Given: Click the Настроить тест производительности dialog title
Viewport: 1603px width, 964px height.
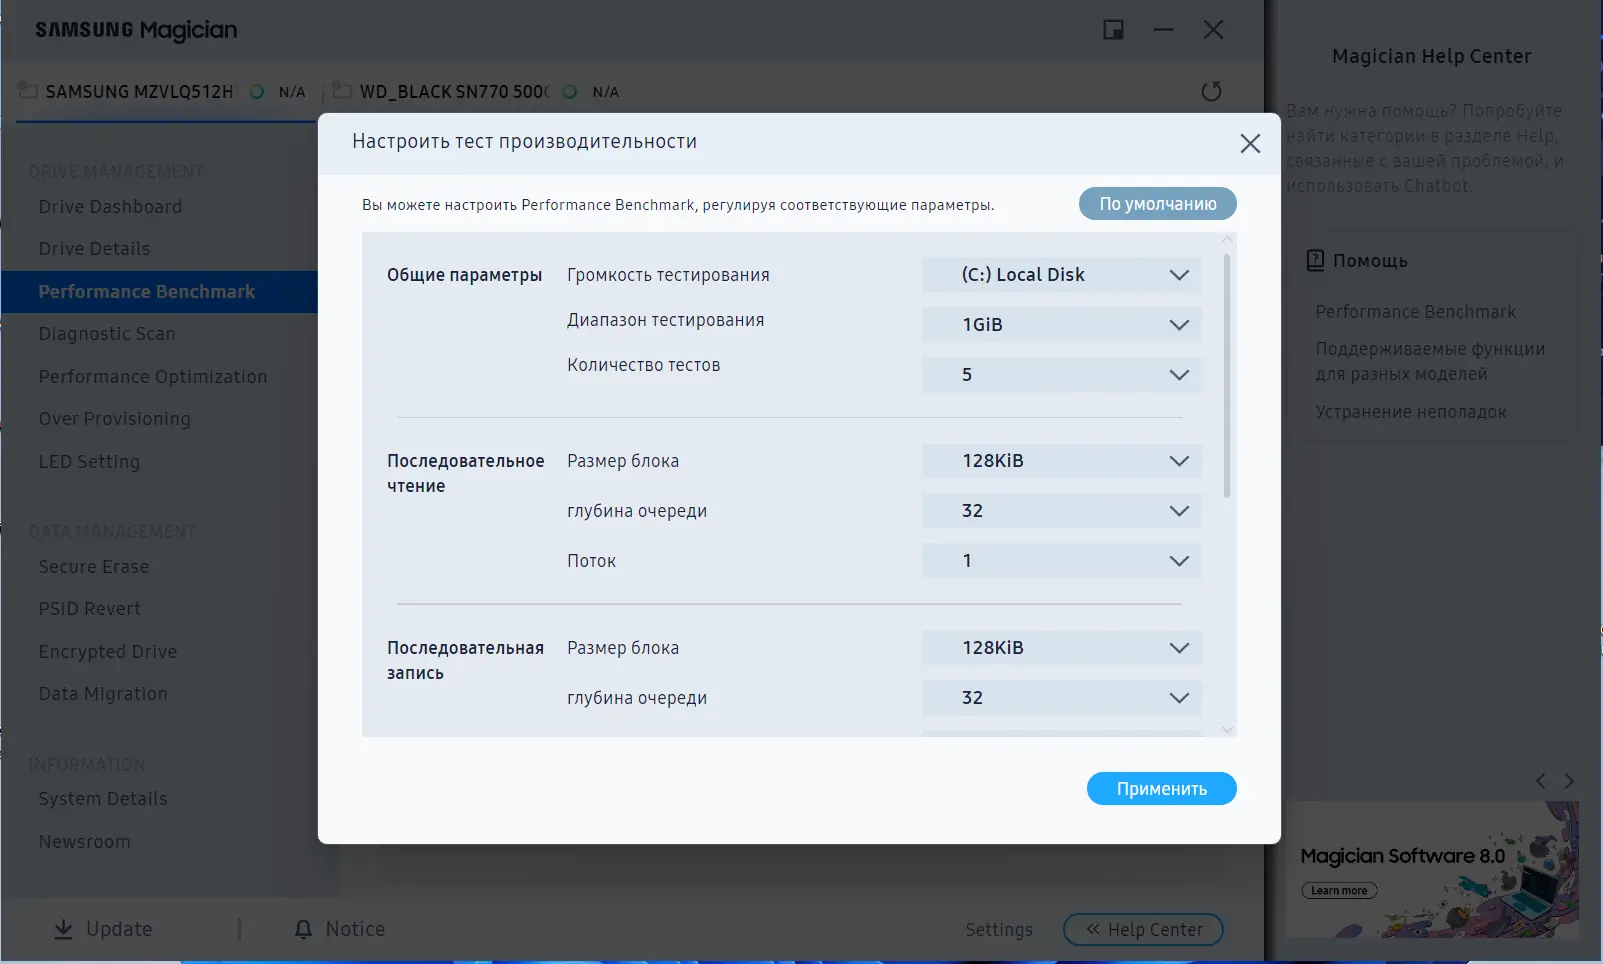Looking at the screenshot, I should [525, 142].
